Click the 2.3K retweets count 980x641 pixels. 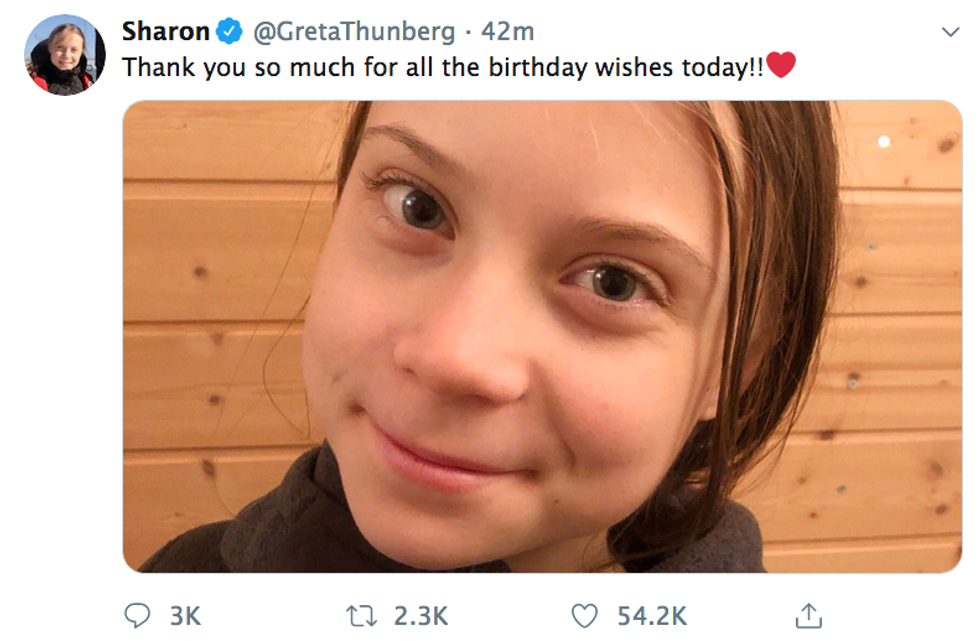click(x=420, y=616)
